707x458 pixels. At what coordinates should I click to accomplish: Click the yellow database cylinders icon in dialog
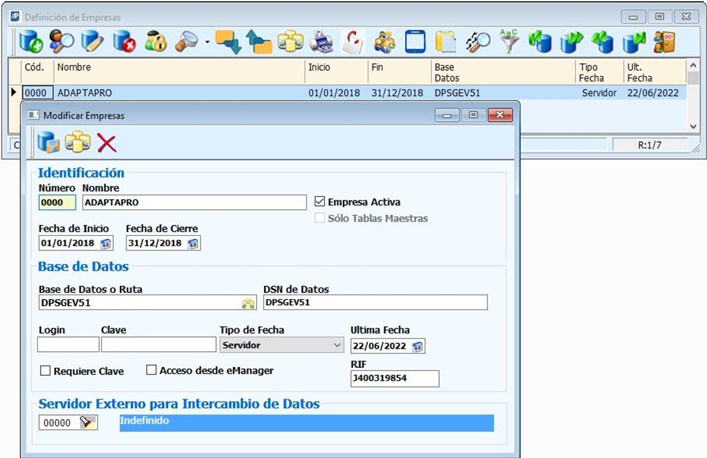pos(77,142)
